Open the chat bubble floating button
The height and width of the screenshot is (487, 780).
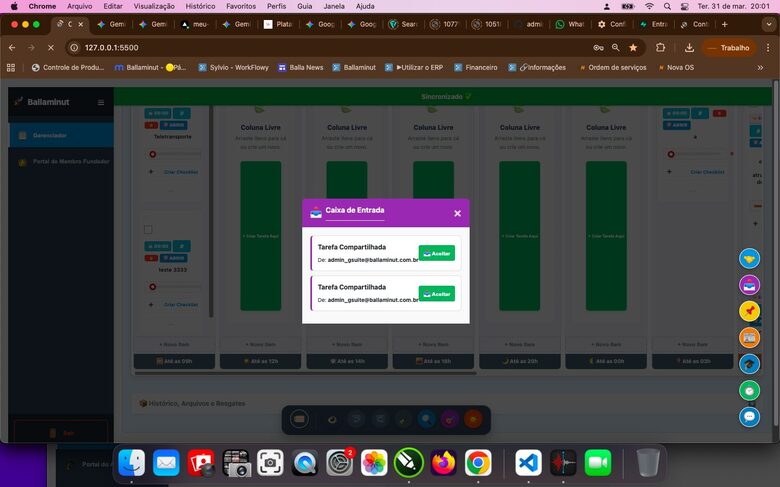pyautogui.click(x=749, y=416)
